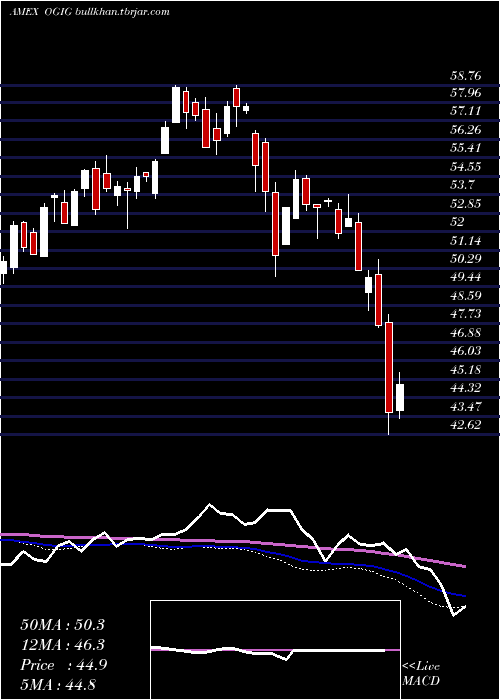500x700 pixels.
Task: Click the 50MA : 50.3 readout
Action: [x=62, y=625]
